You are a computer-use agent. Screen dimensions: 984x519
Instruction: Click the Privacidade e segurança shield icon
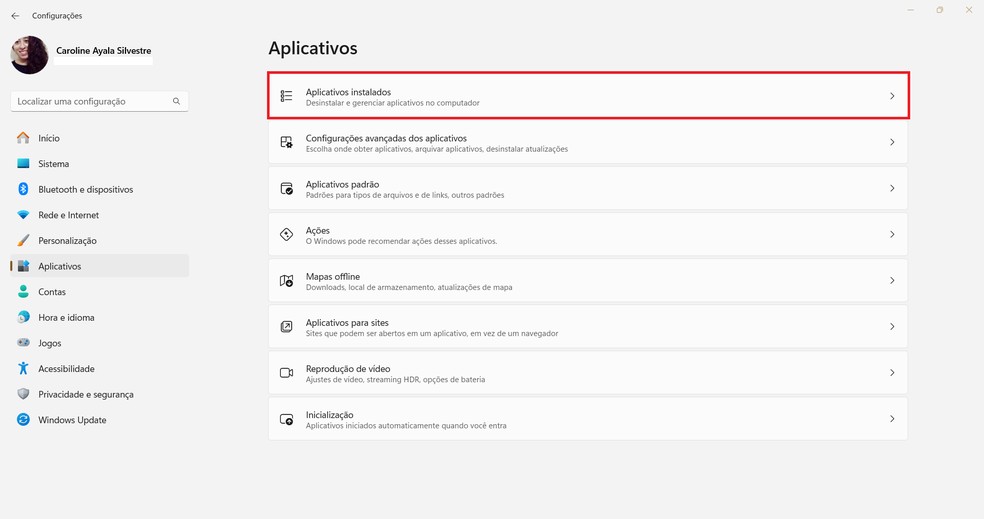click(23, 394)
